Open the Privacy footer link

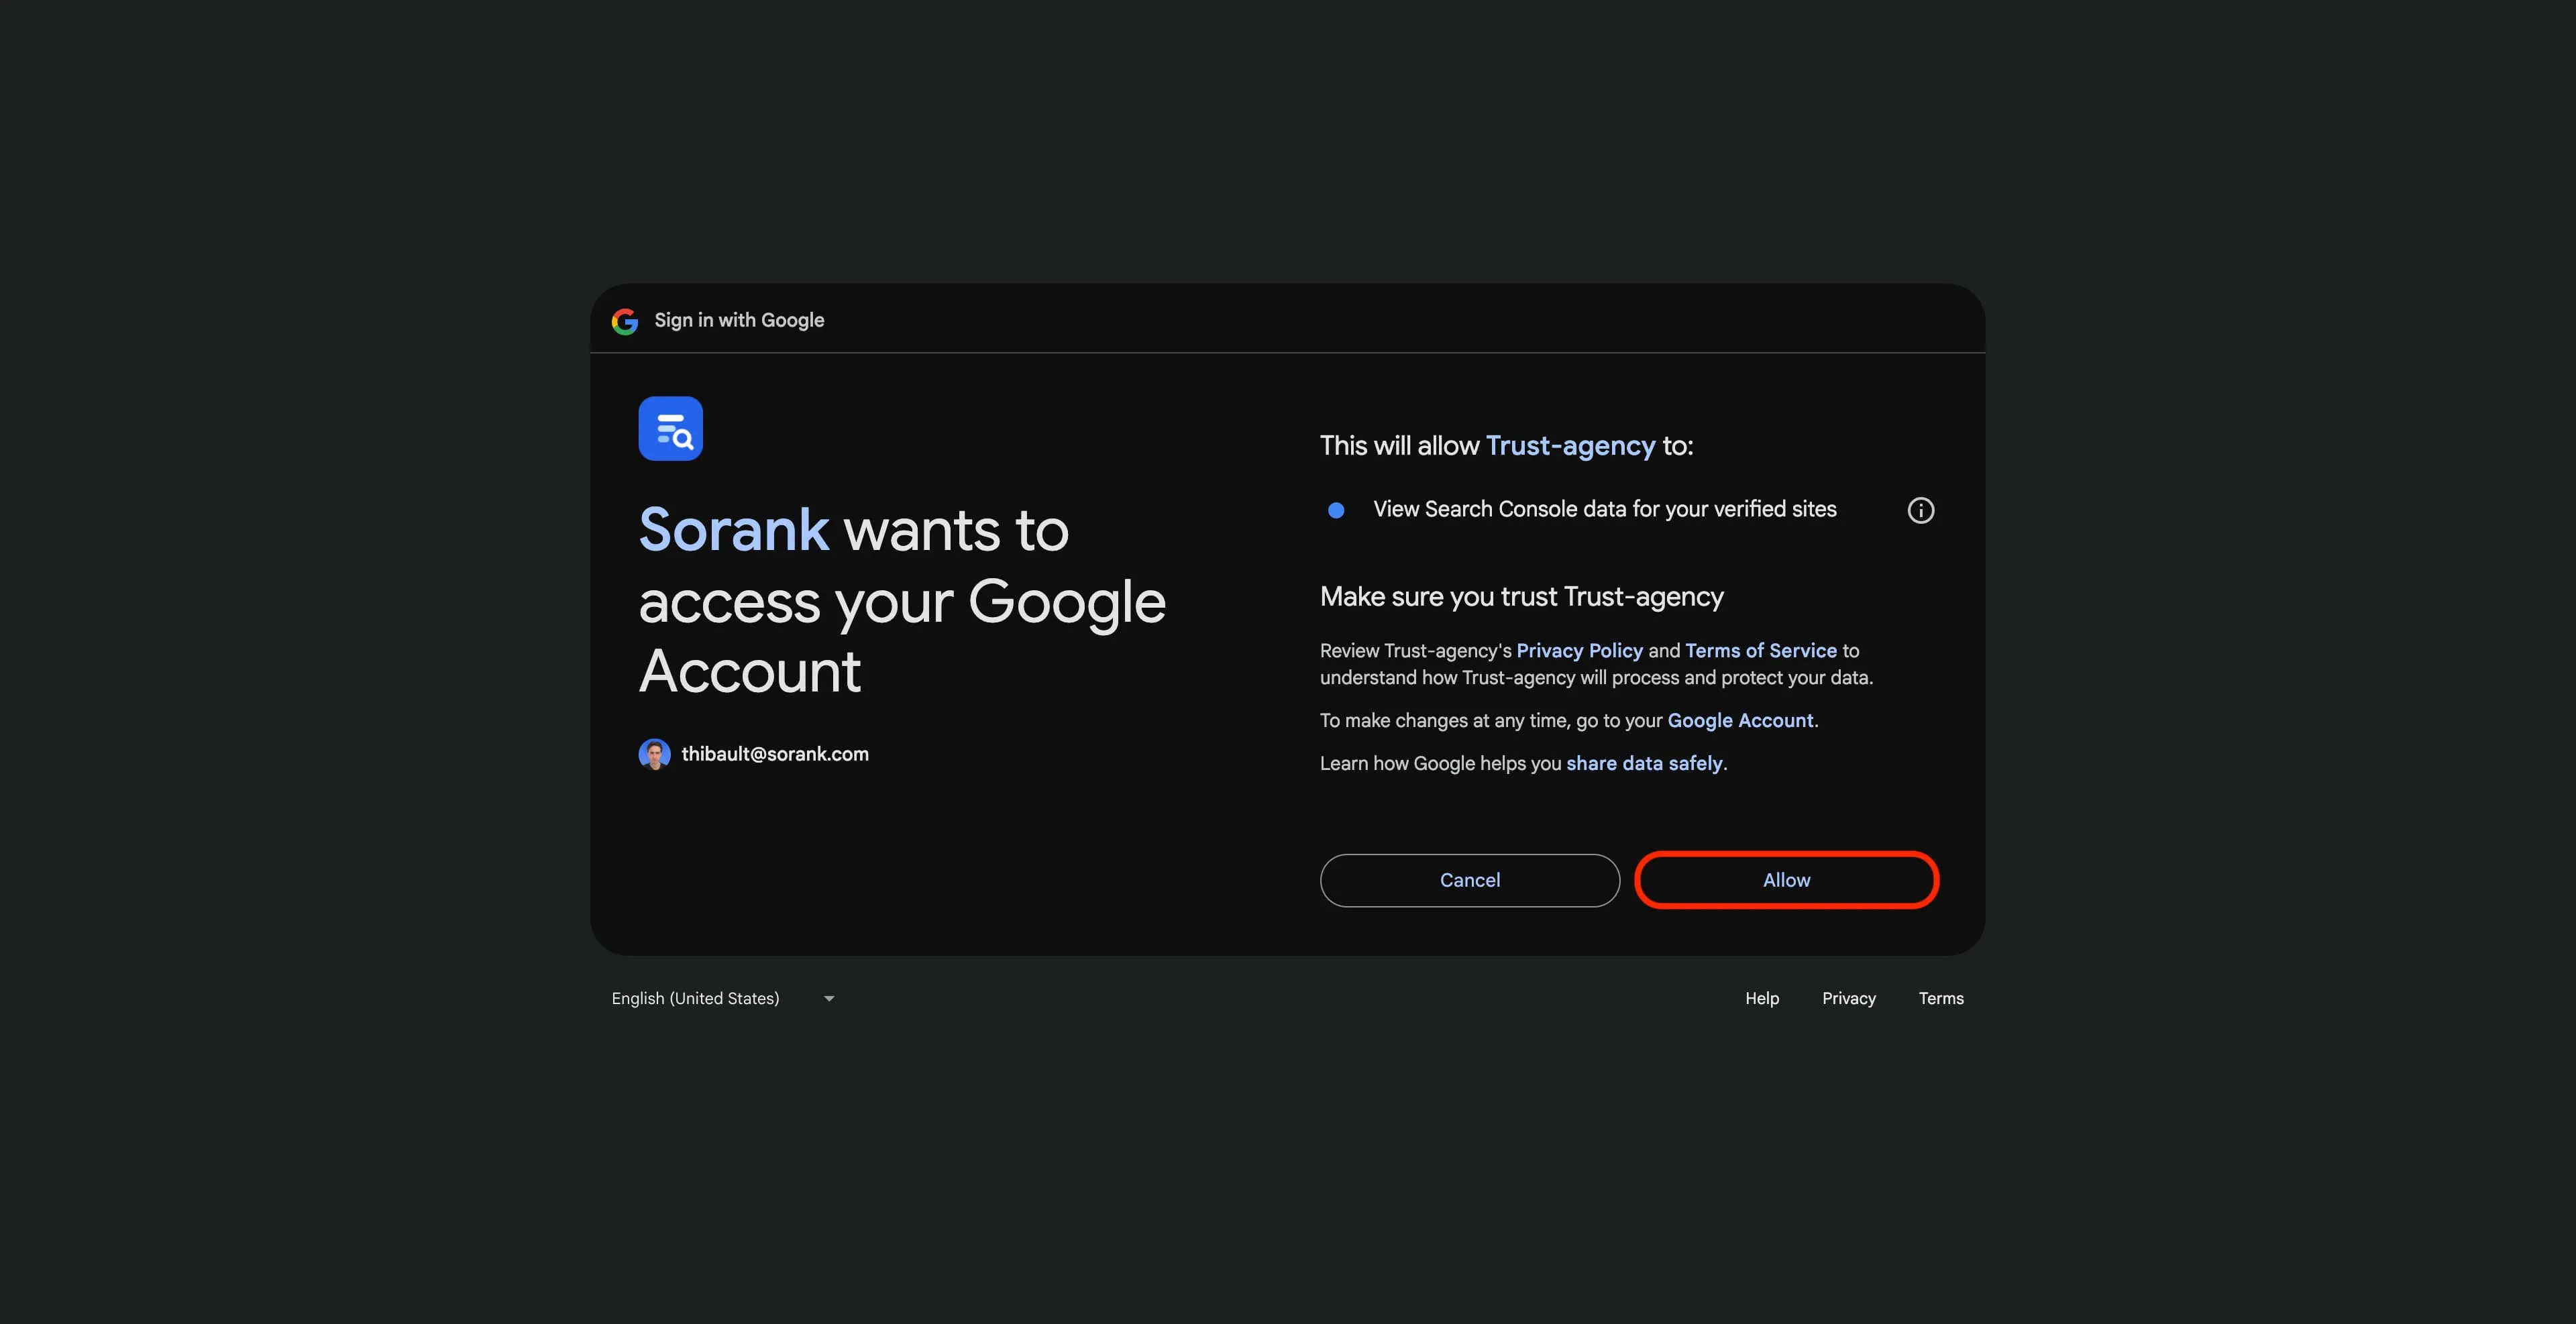click(x=1848, y=998)
